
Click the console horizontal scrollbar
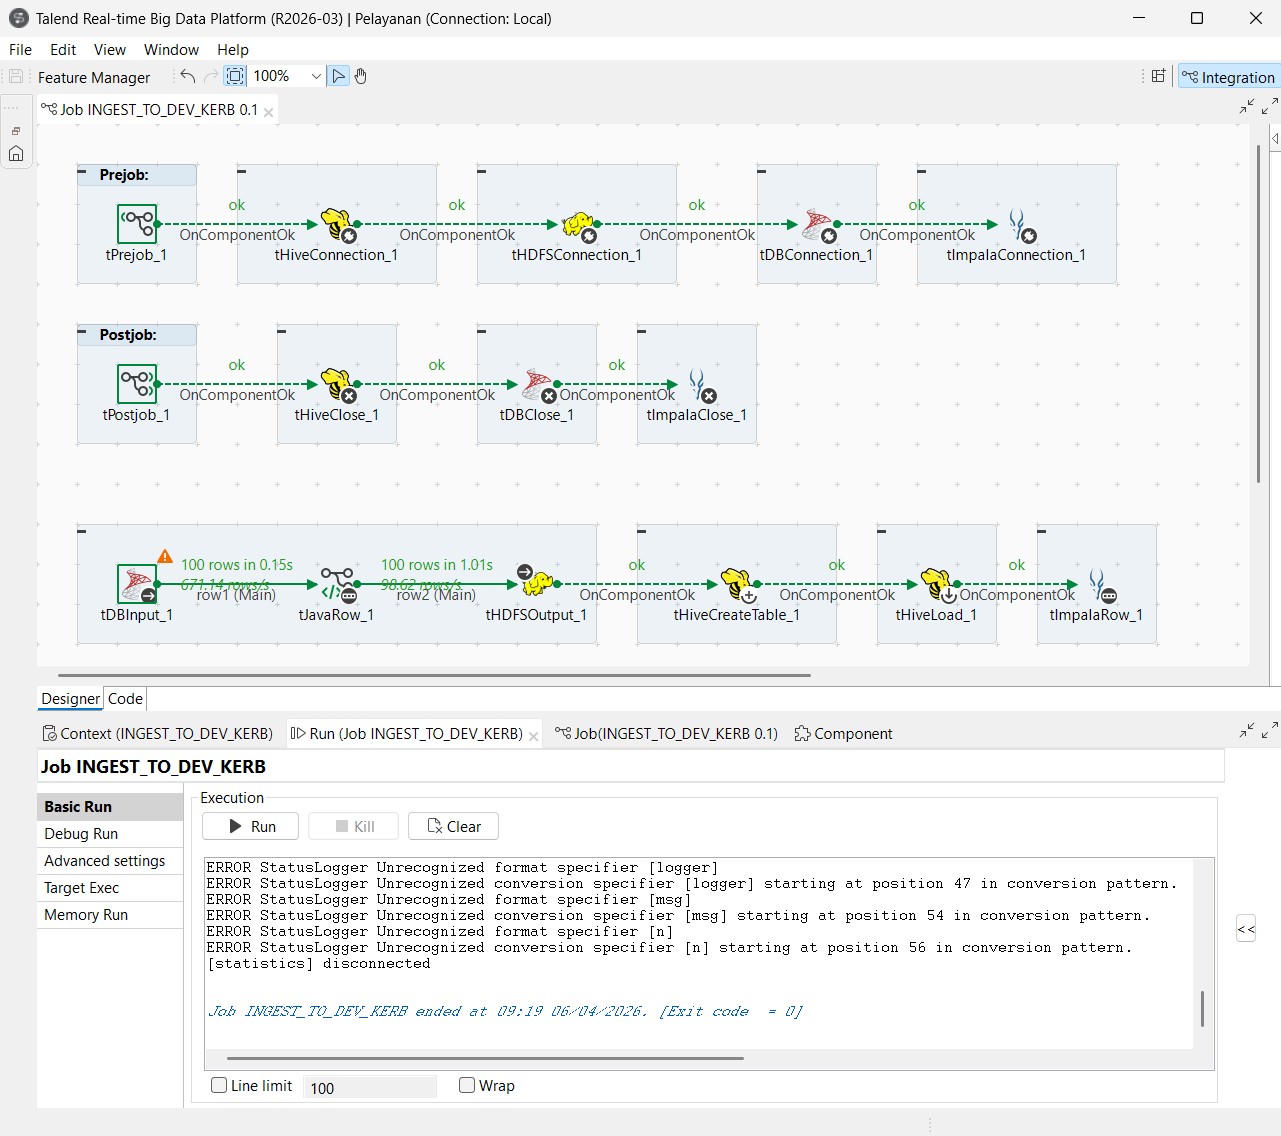click(485, 1057)
